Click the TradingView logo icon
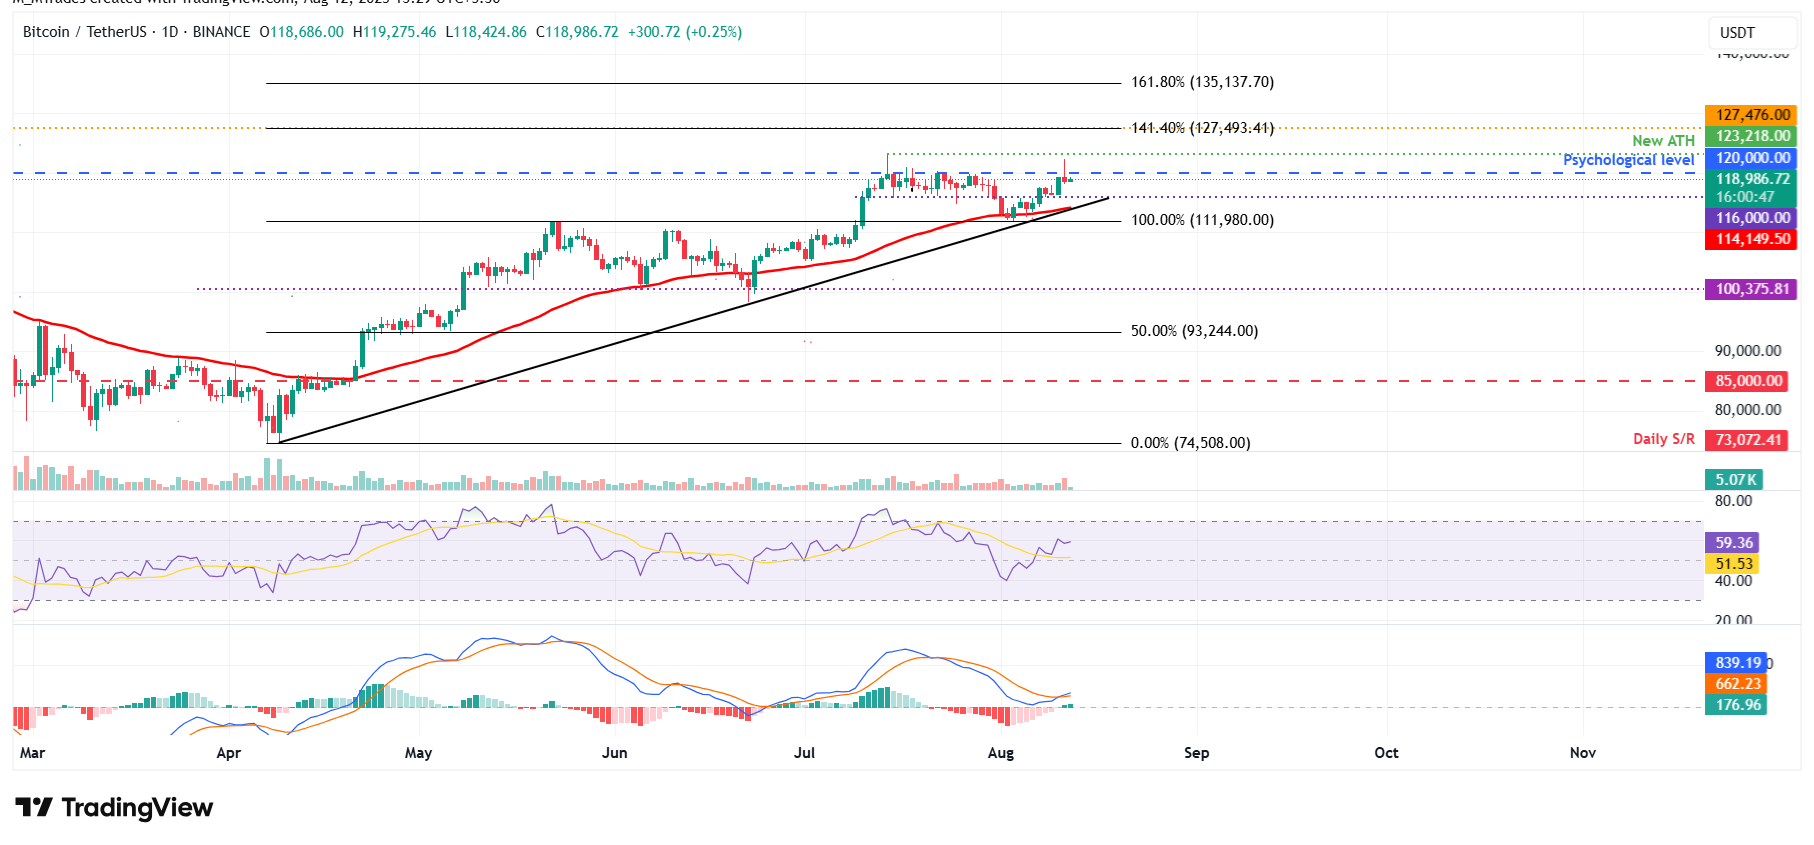1814x845 pixels. point(34,807)
